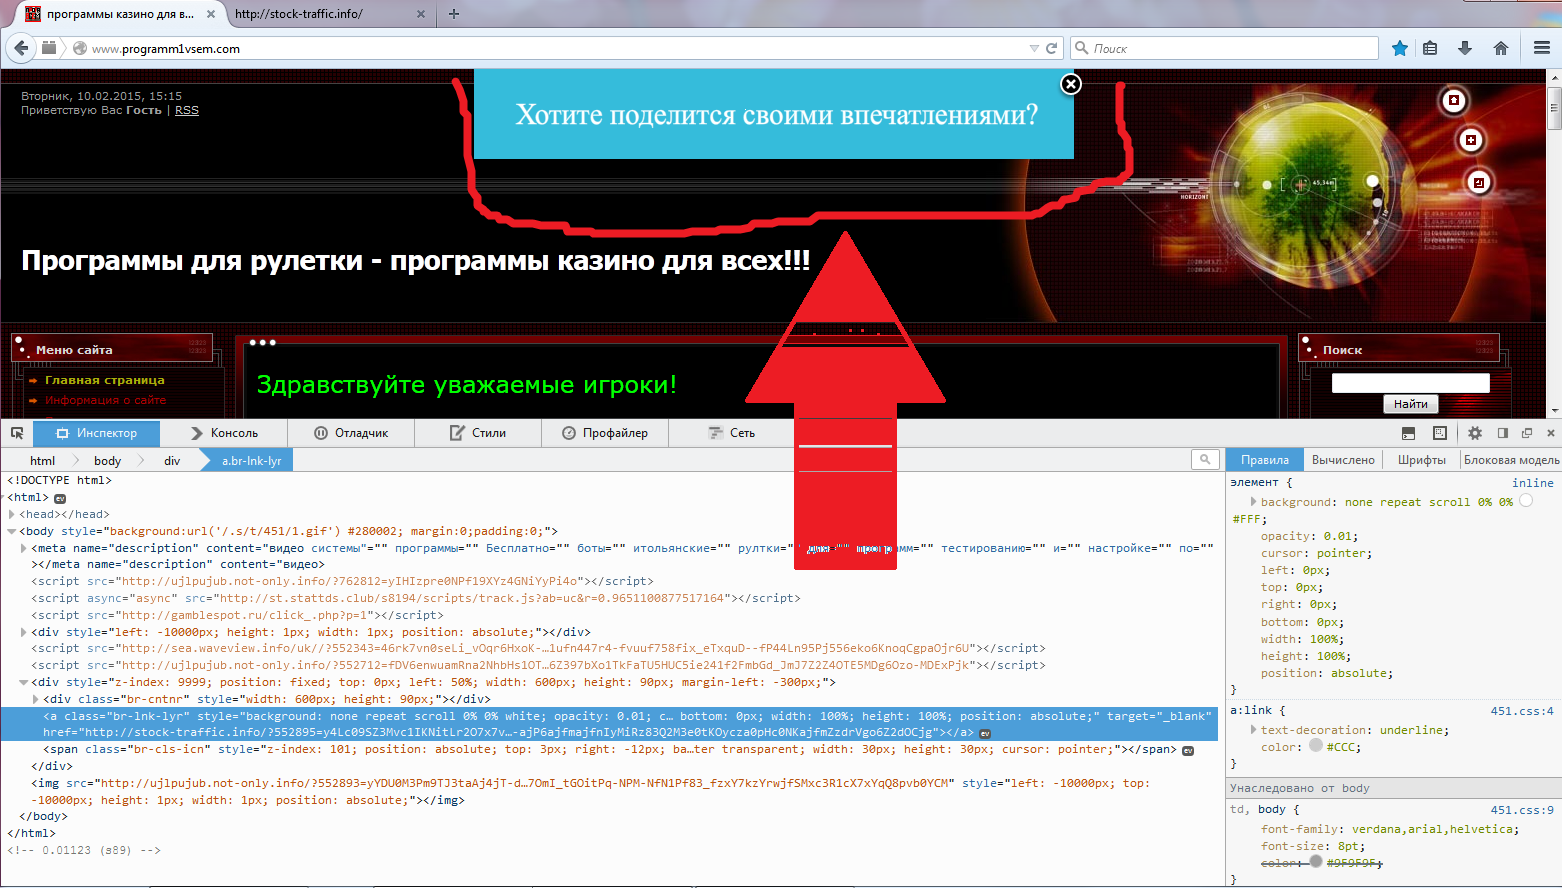Open the #CCC color swatch

pyautogui.click(x=1316, y=745)
